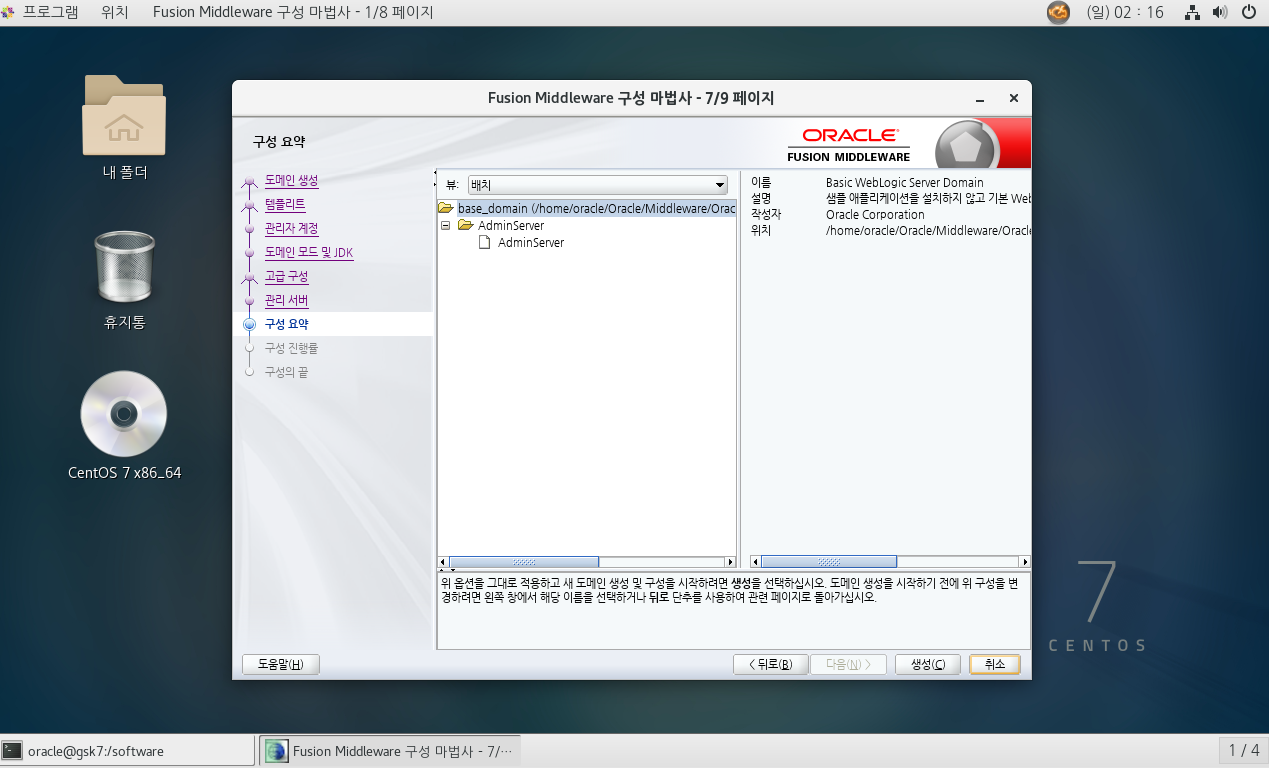Image resolution: width=1269 pixels, height=768 pixels.
Task: Collapse the AdminServer folder node
Action: pos(445,226)
